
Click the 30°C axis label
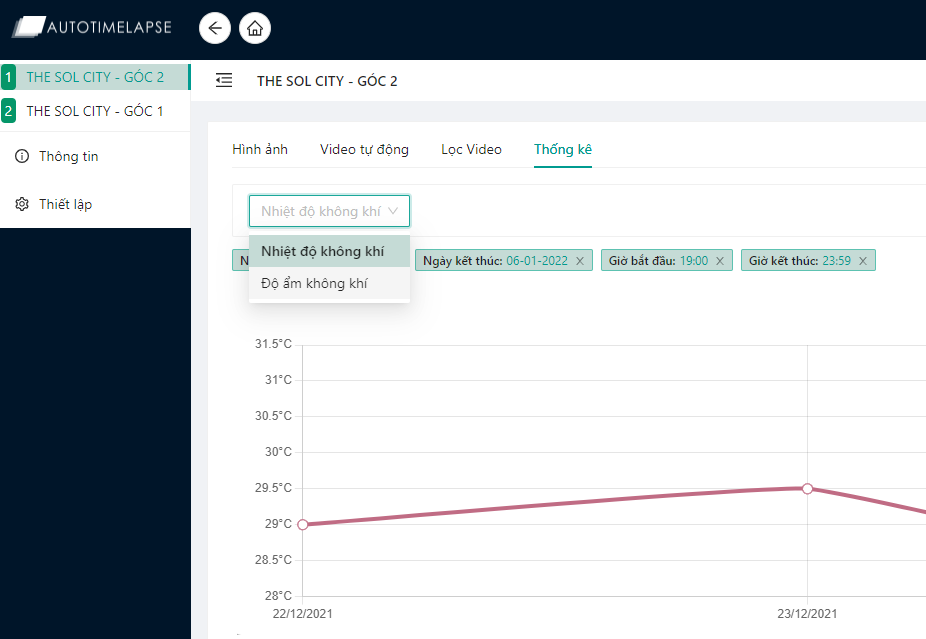coord(278,452)
